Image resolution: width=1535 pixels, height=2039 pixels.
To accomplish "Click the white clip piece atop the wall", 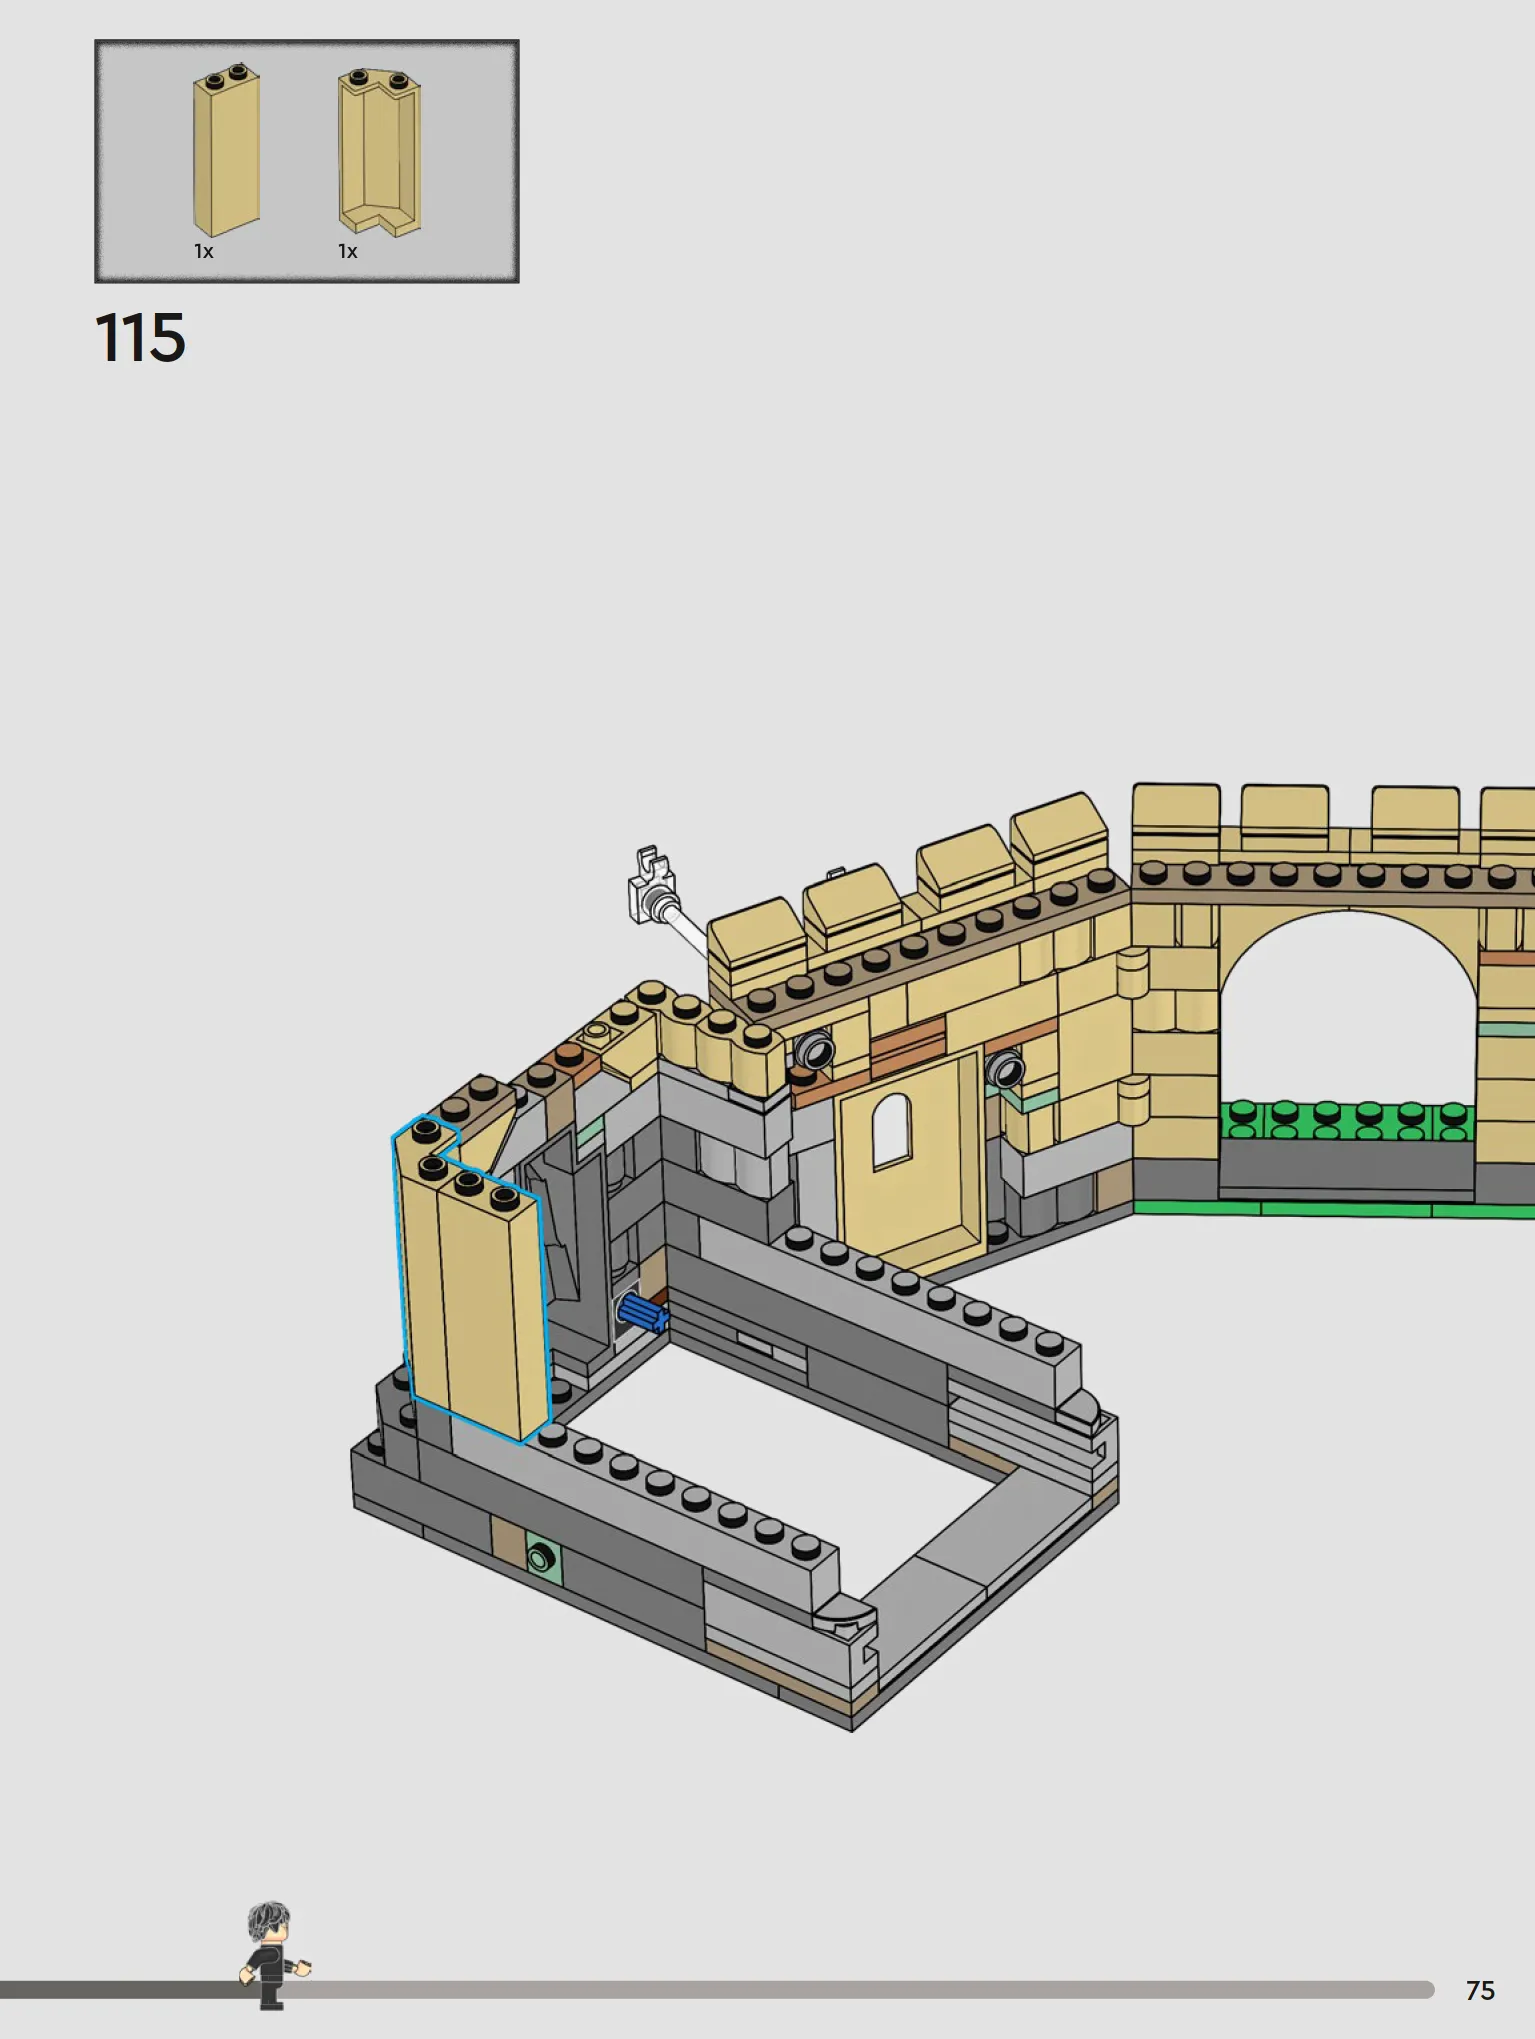I will [652, 885].
